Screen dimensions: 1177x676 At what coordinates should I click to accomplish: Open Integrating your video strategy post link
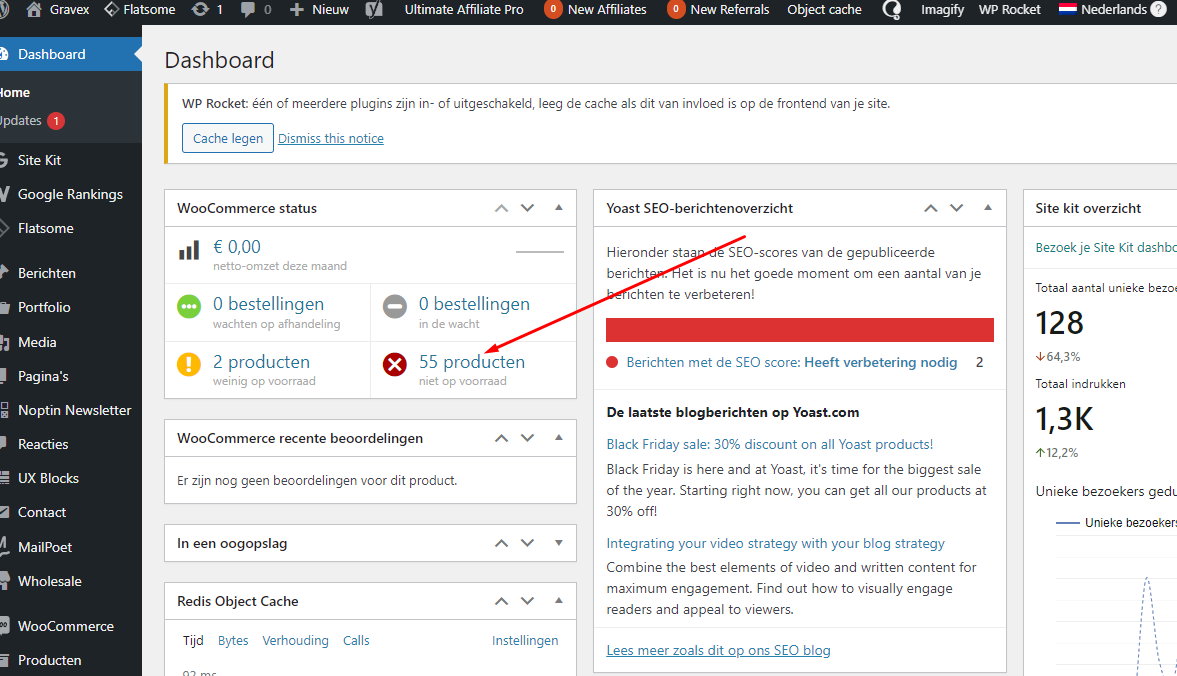click(x=775, y=543)
